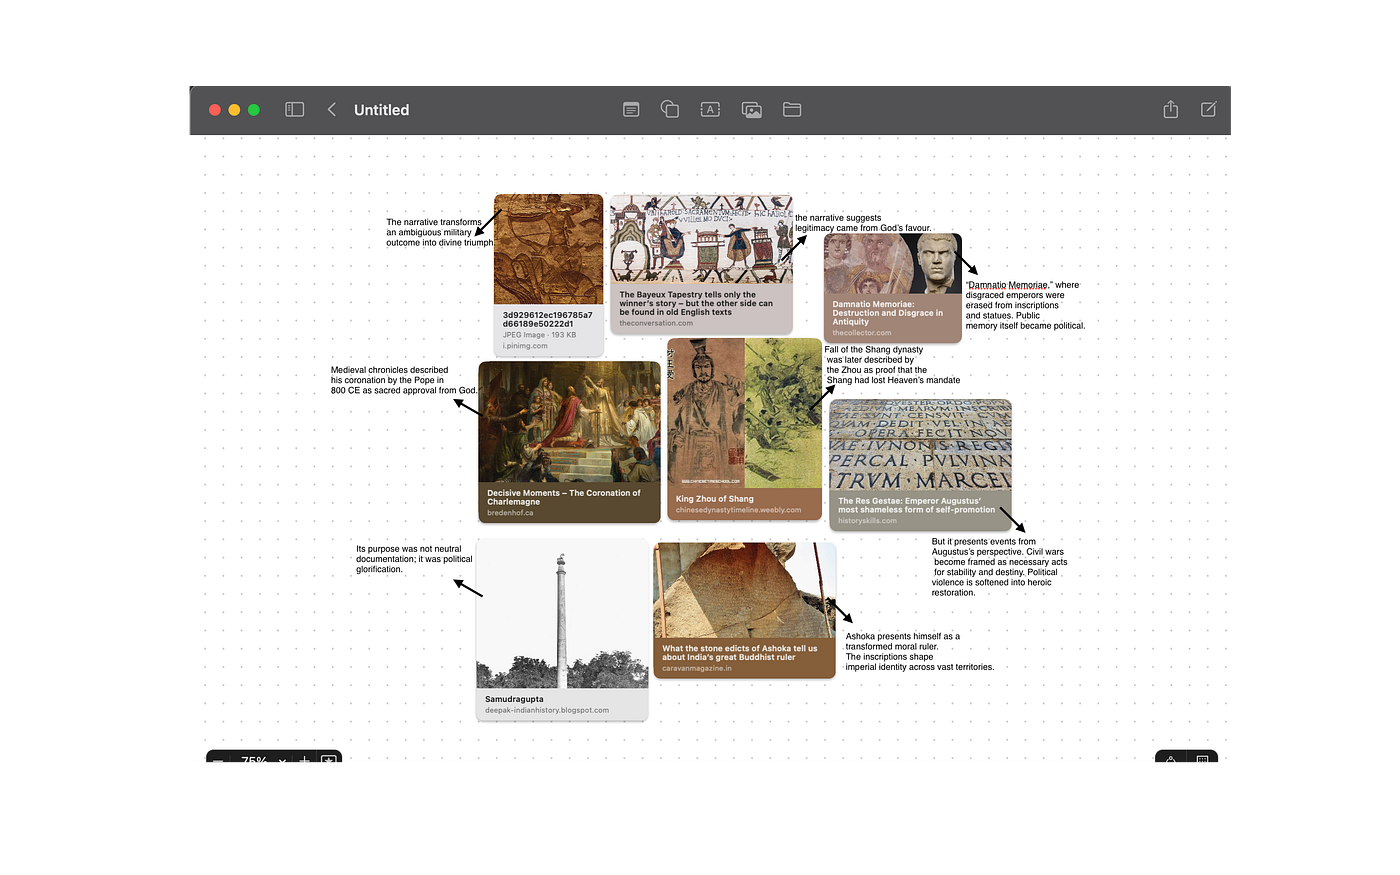Select the note "legitimacy came from God's favour"
Viewport: 1400px width, 875px height.
click(863, 223)
